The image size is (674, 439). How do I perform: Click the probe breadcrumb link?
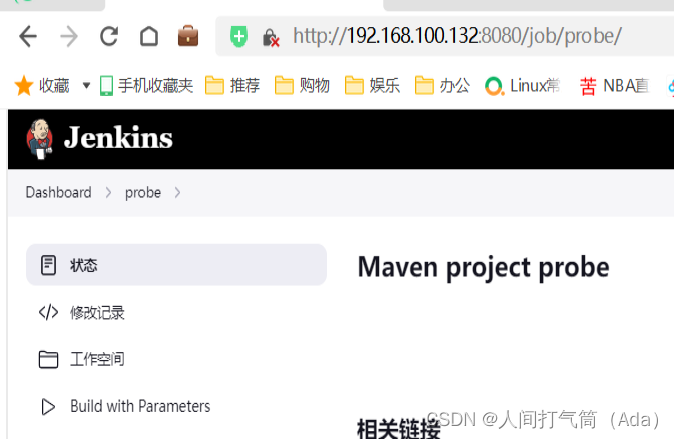[143, 193]
